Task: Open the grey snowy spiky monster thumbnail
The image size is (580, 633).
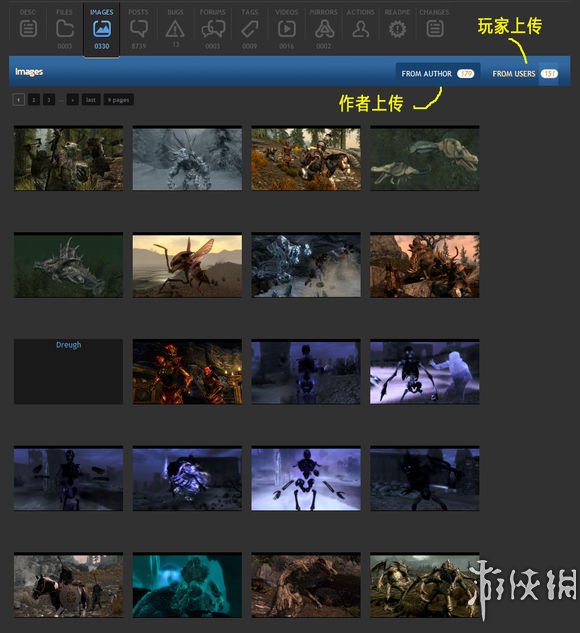Action: pos(187,158)
